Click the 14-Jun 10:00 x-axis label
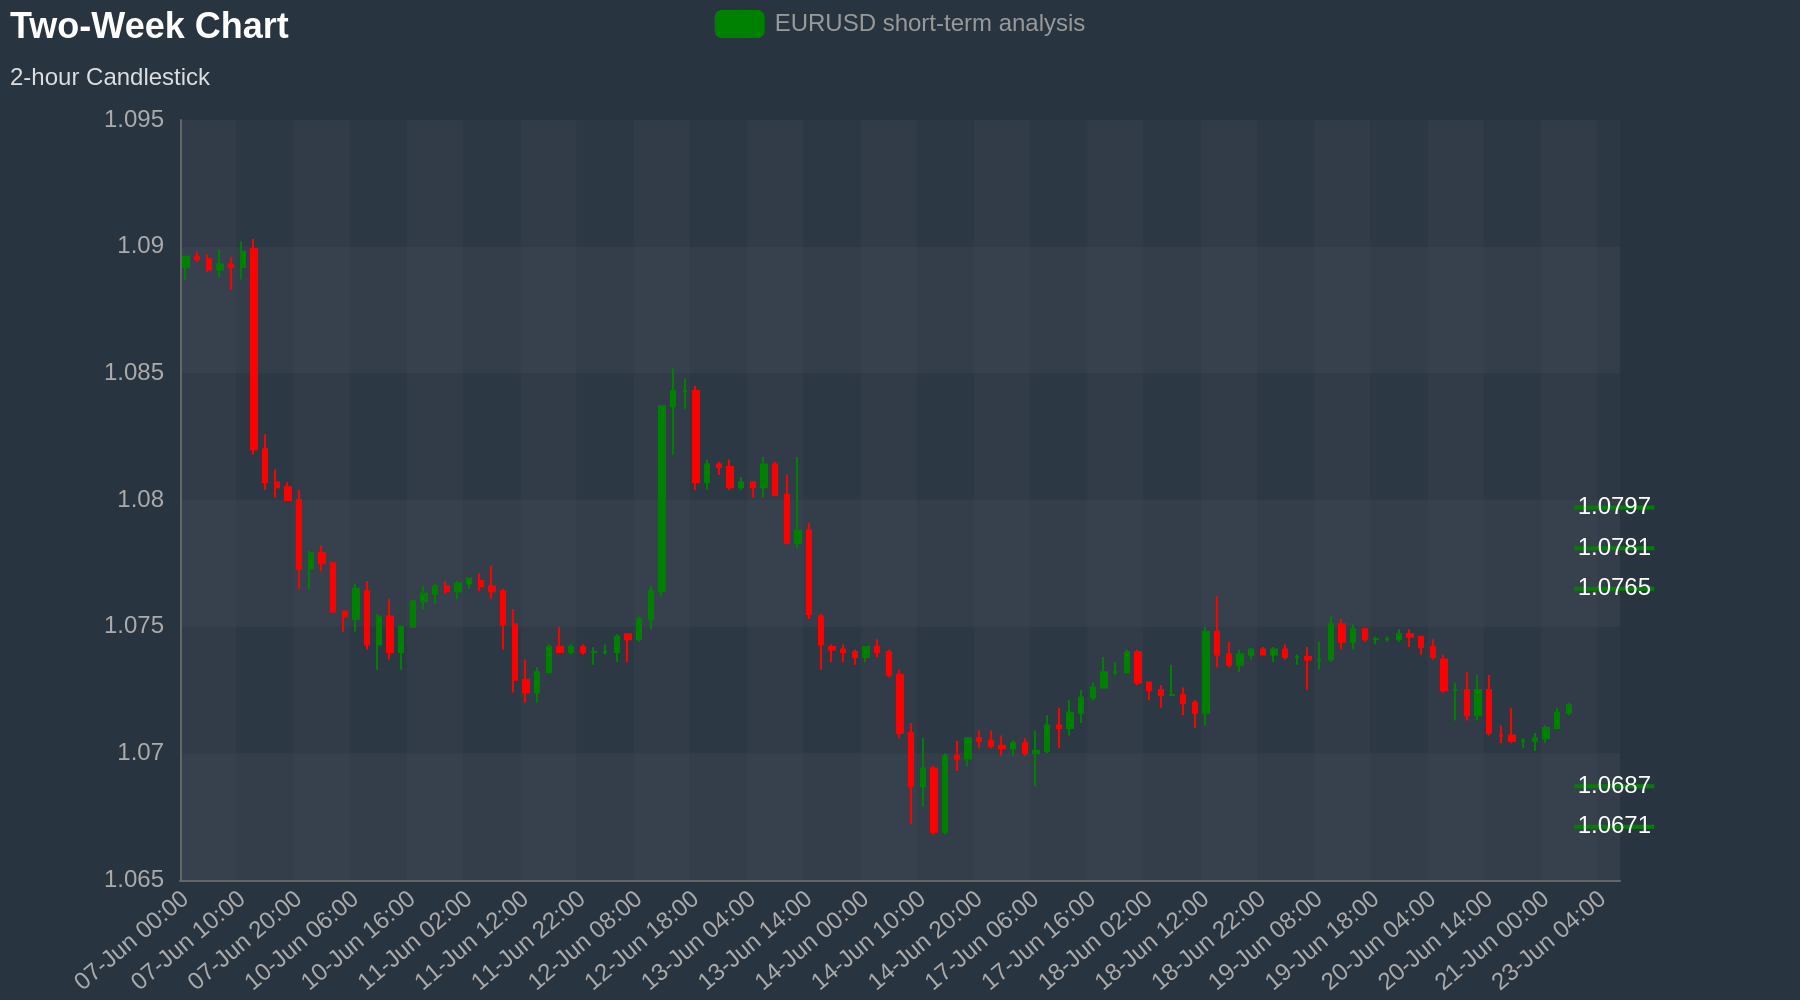The width and height of the screenshot is (1800, 1000). click(x=869, y=941)
